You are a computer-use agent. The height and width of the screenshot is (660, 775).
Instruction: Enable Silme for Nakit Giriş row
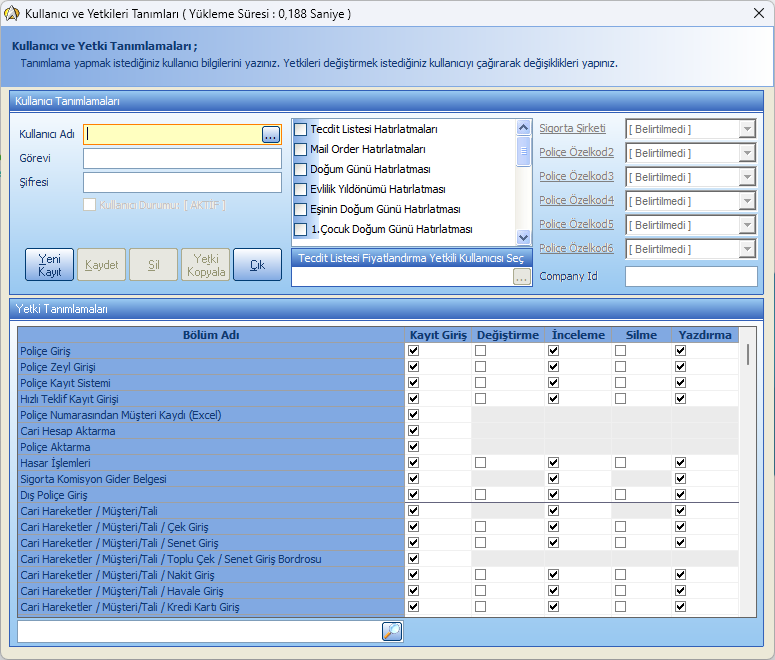(x=620, y=574)
